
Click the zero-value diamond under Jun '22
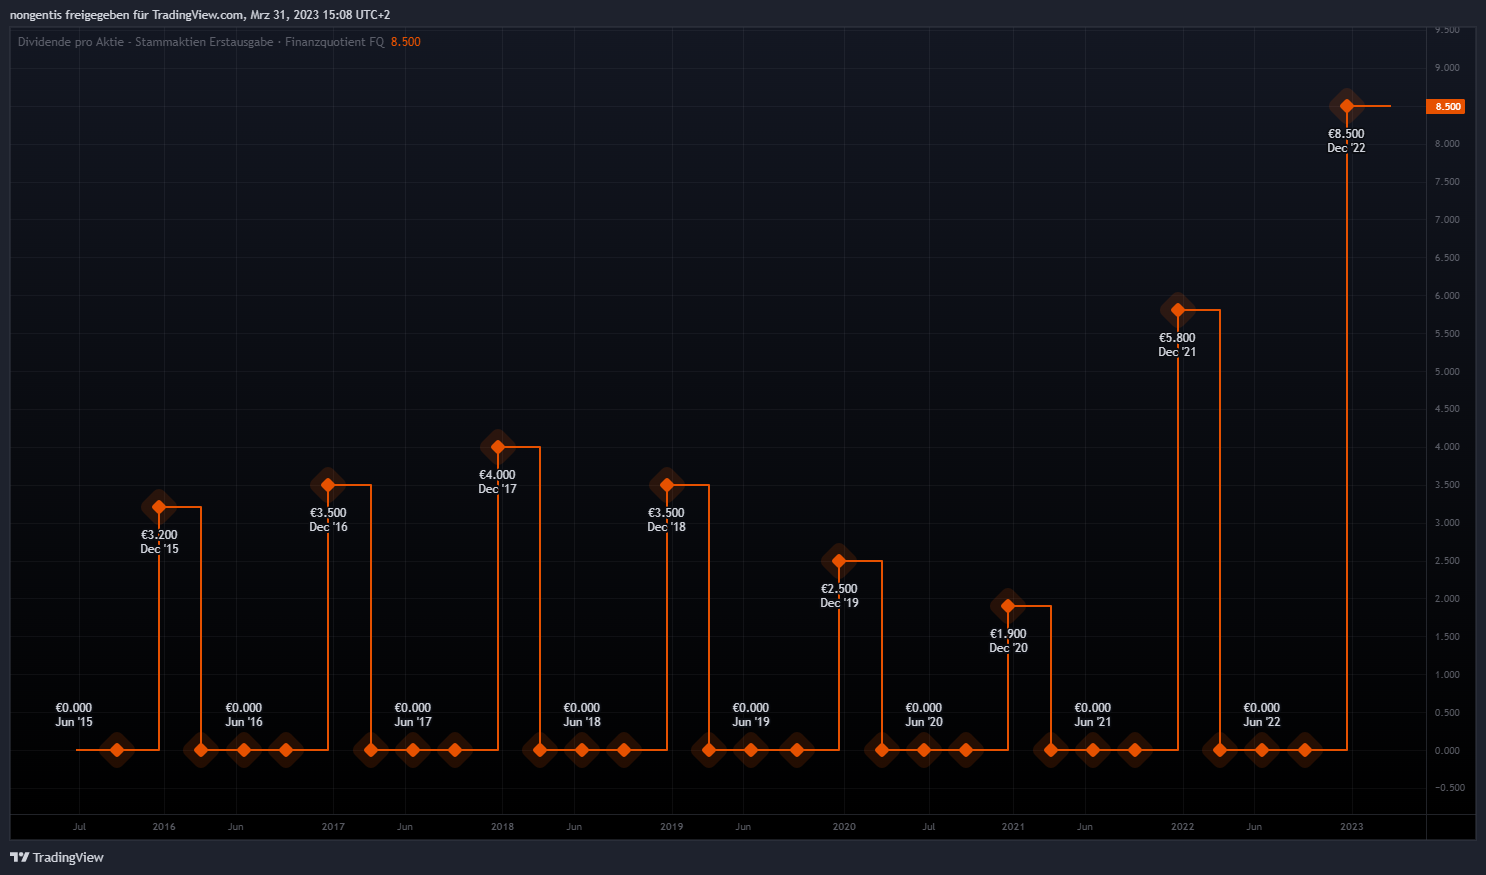point(1262,750)
